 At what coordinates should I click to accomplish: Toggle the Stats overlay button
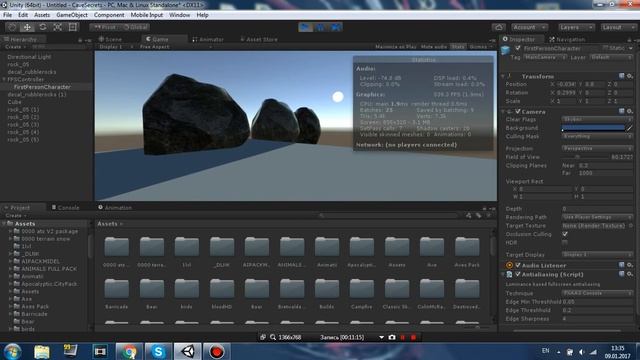click(458, 47)
